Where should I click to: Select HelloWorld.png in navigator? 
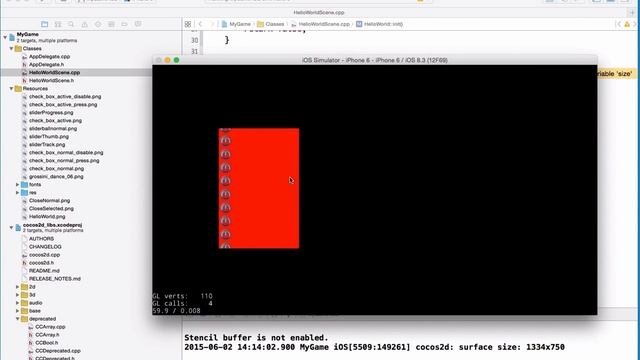point(47,217)
